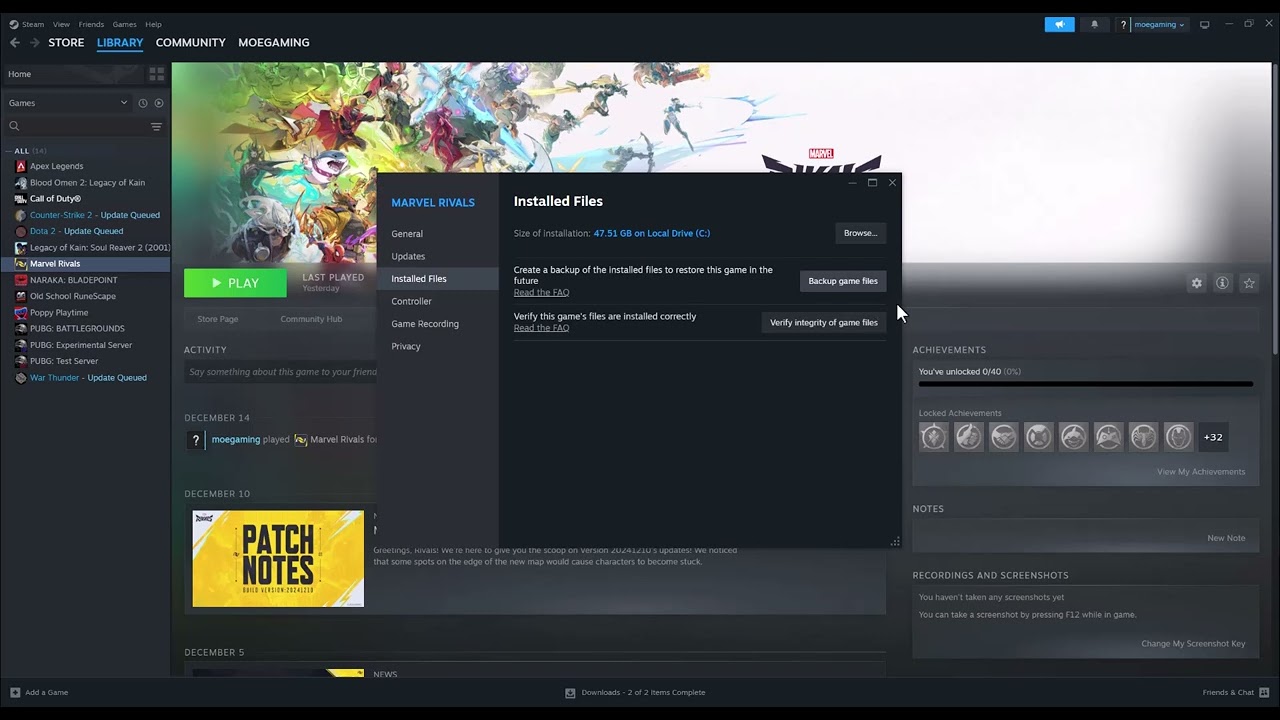Screen dimensions: 1280x720
Task: Open the Games menu
Action: coord(125,24)
